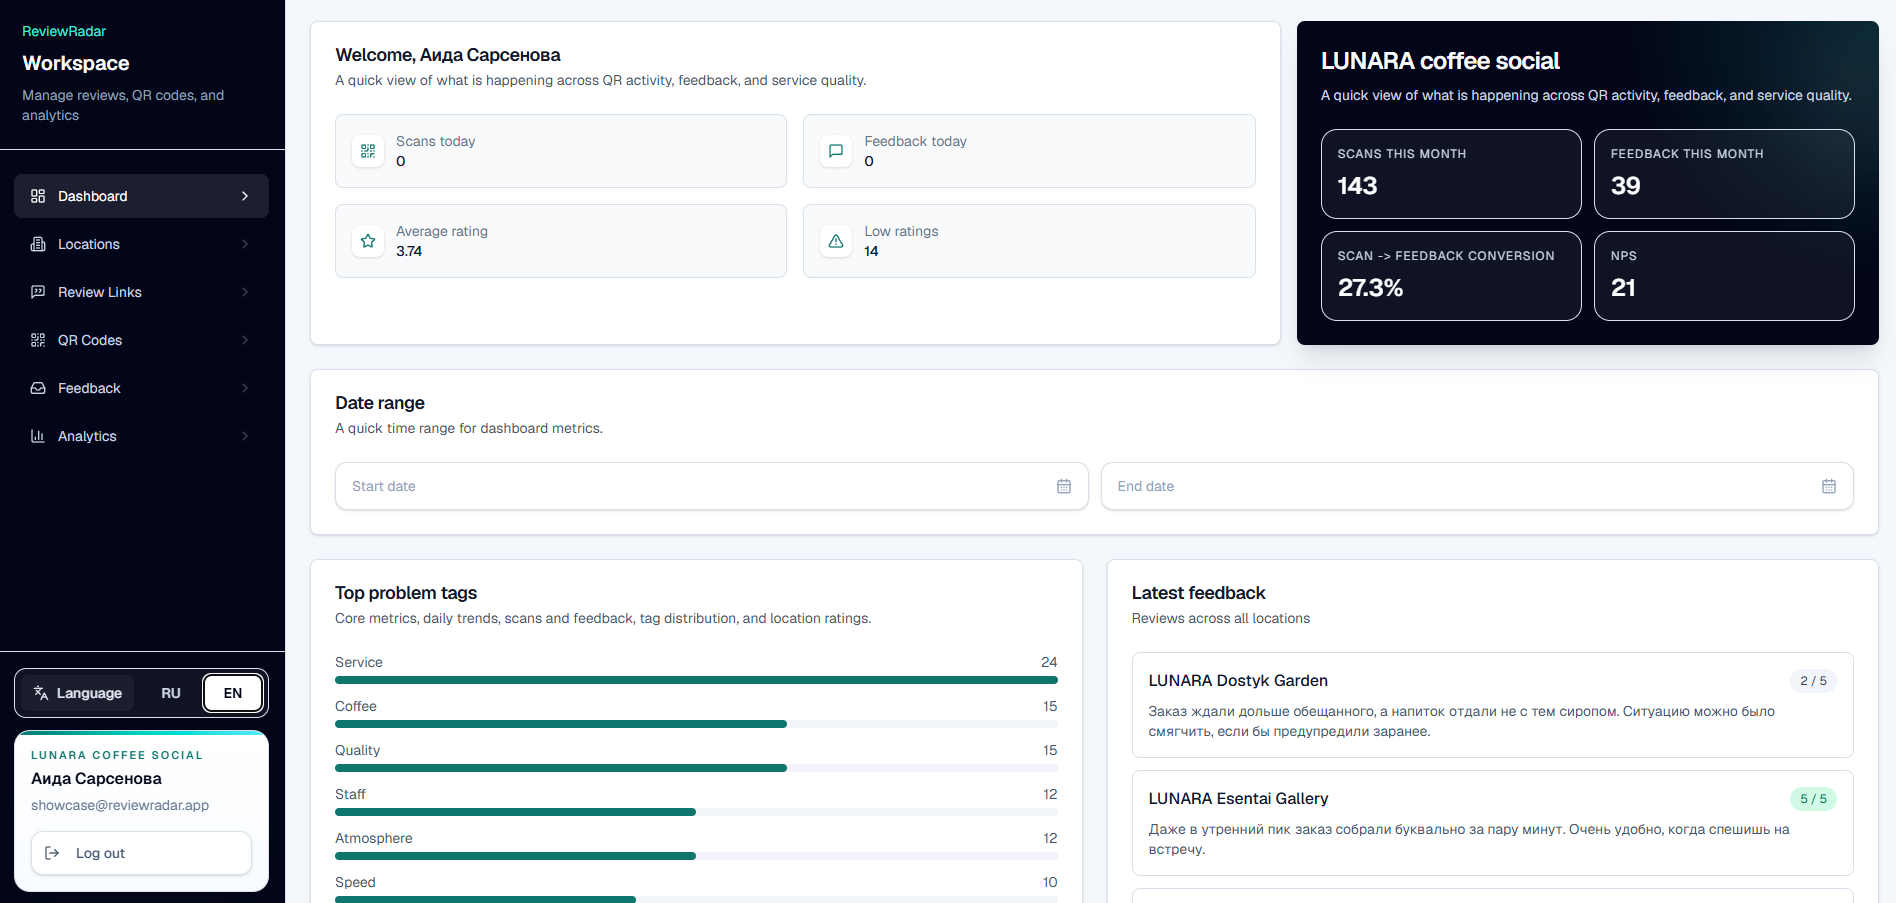
Task: Click the Feedback inbox icon
Action: coord(38,388)
